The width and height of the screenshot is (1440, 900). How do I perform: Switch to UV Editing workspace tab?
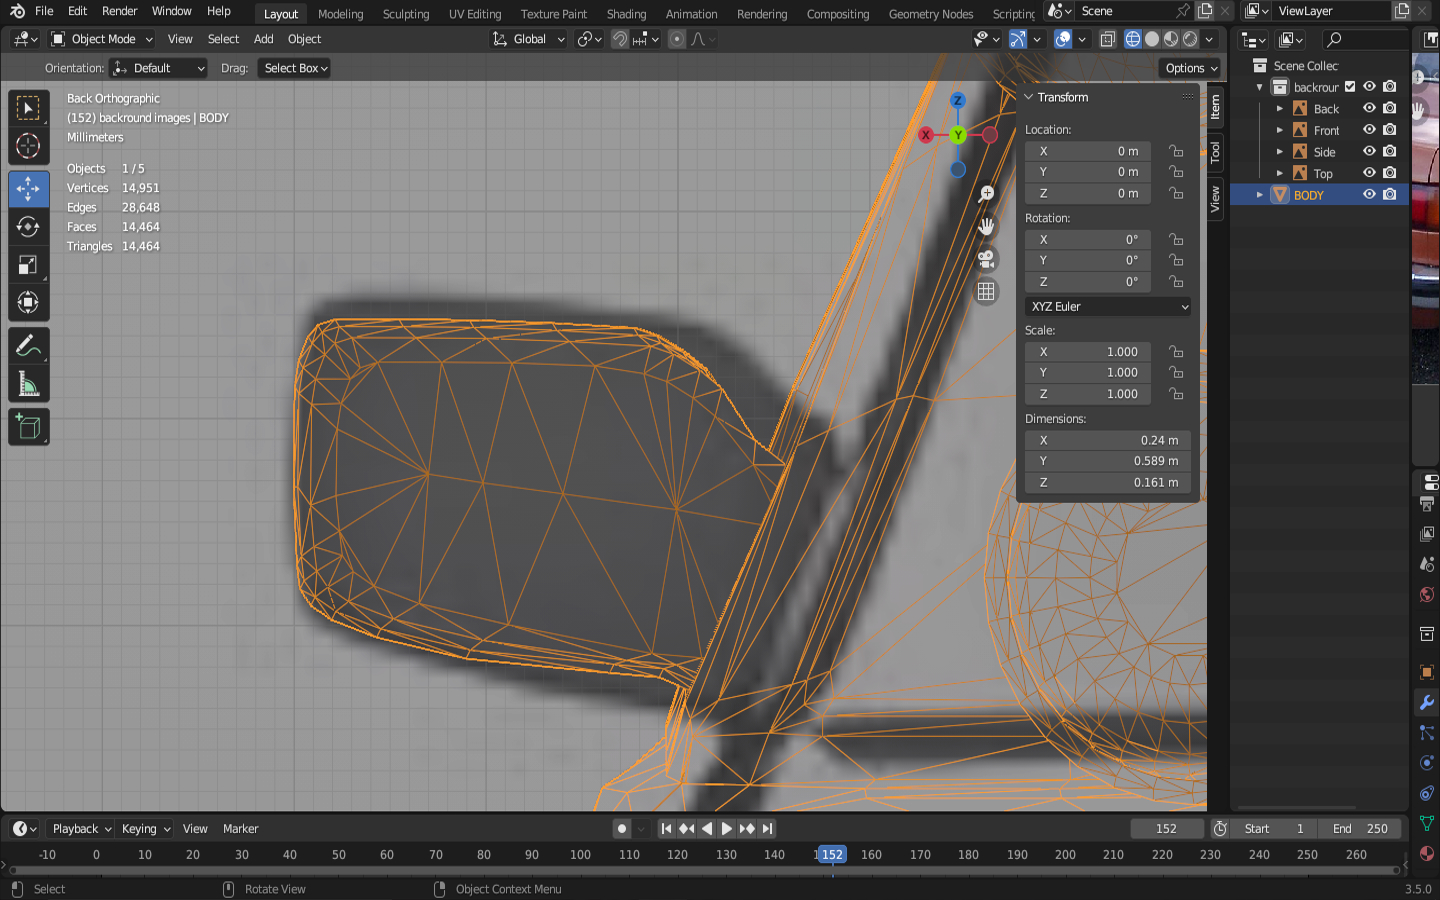coord(475,14)
